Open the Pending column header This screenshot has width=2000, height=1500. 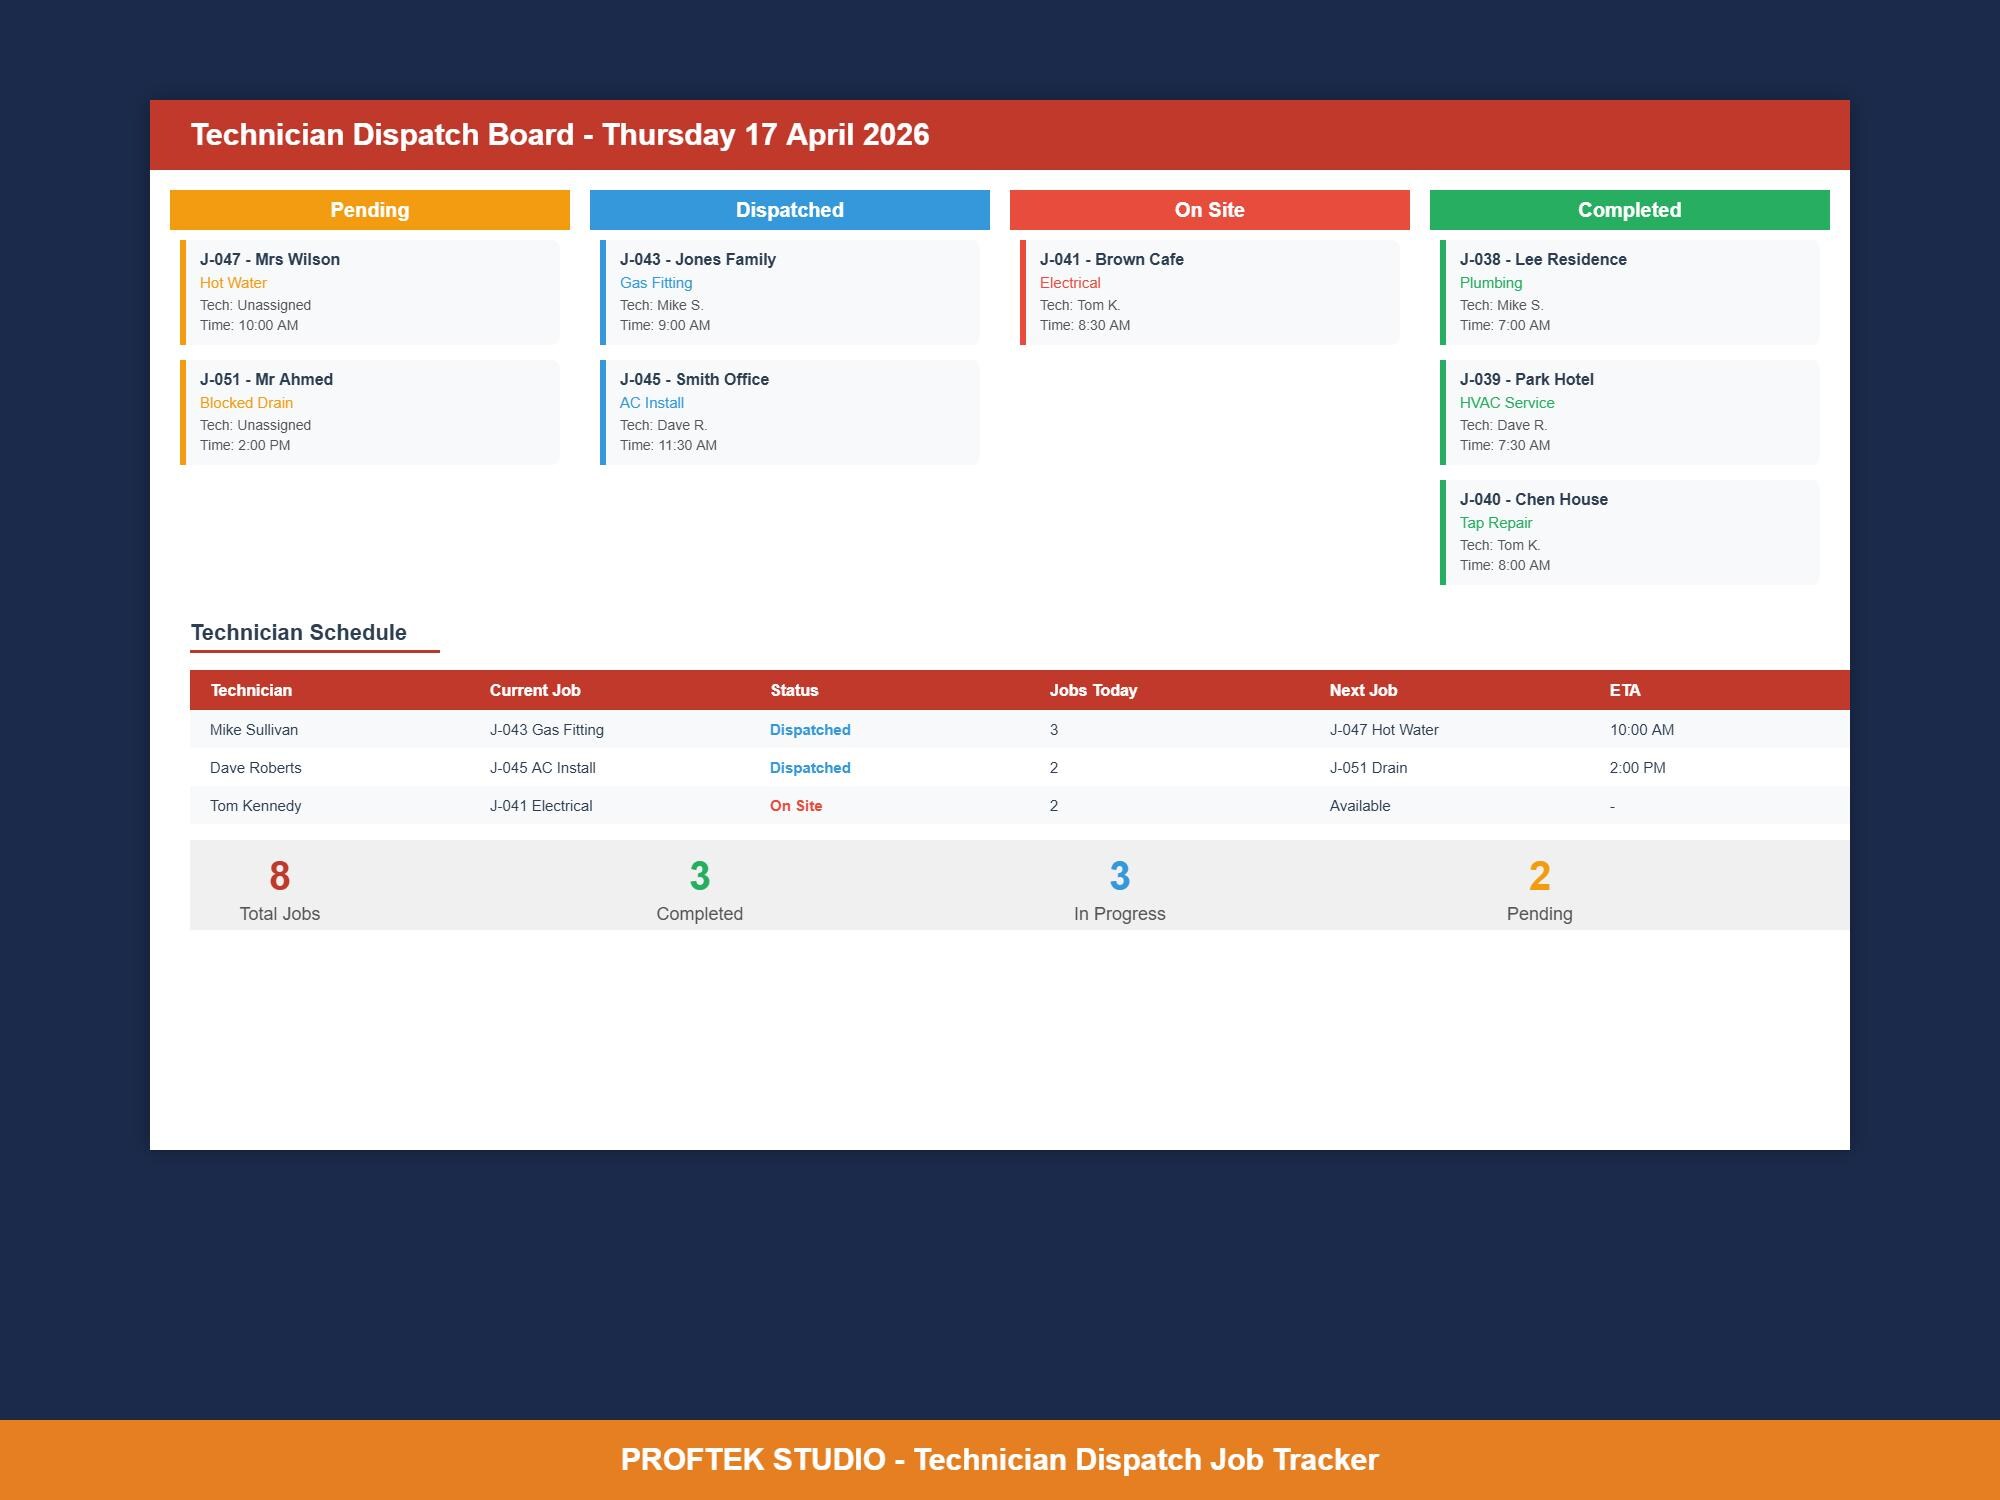[370, 210]
